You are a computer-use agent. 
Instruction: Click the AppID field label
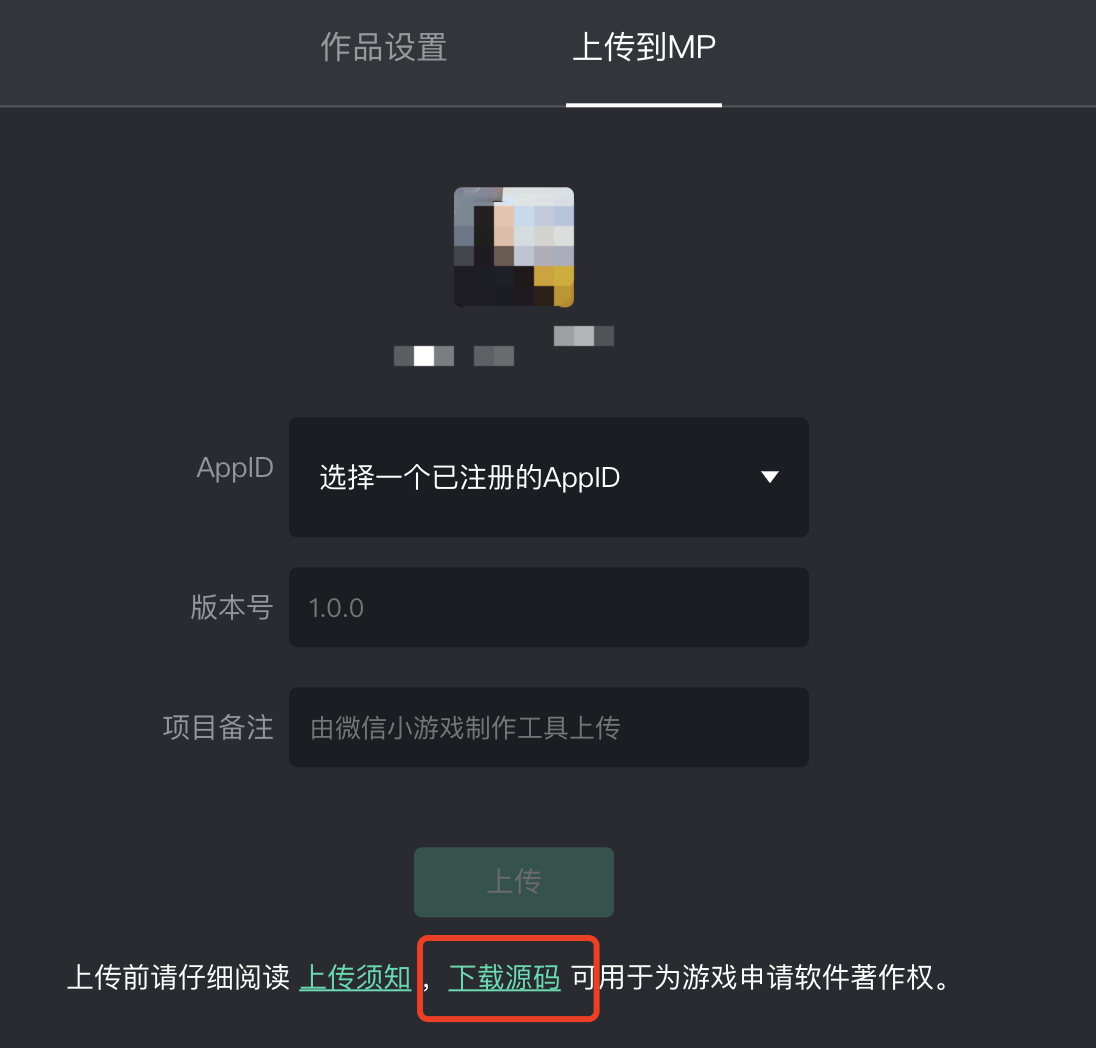tap(235, 468)
